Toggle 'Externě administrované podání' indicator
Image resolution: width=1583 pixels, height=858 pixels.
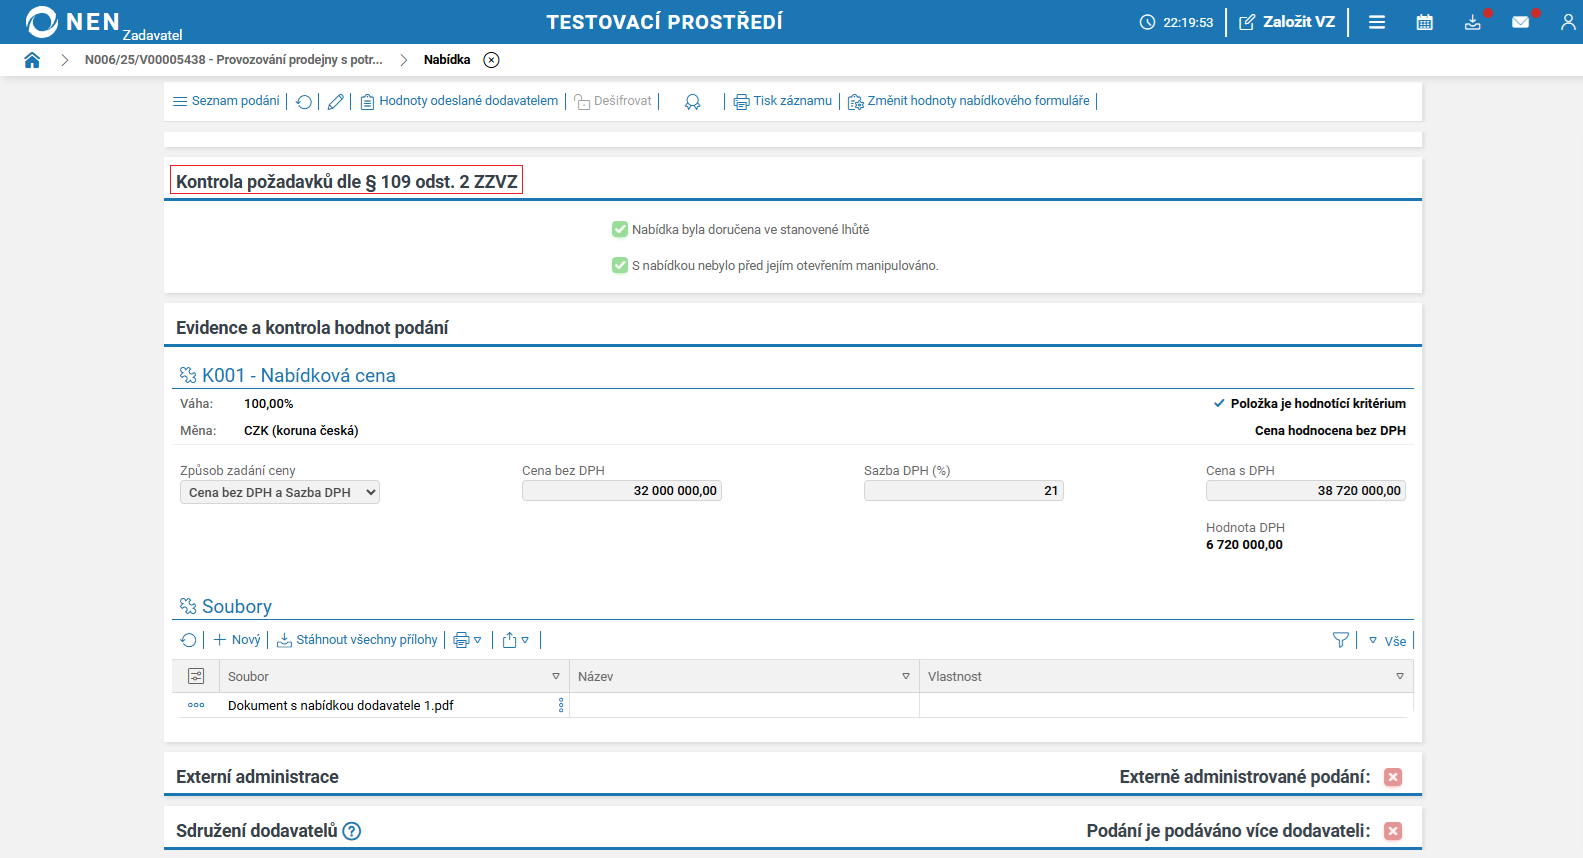click(x=1393, y=777)
